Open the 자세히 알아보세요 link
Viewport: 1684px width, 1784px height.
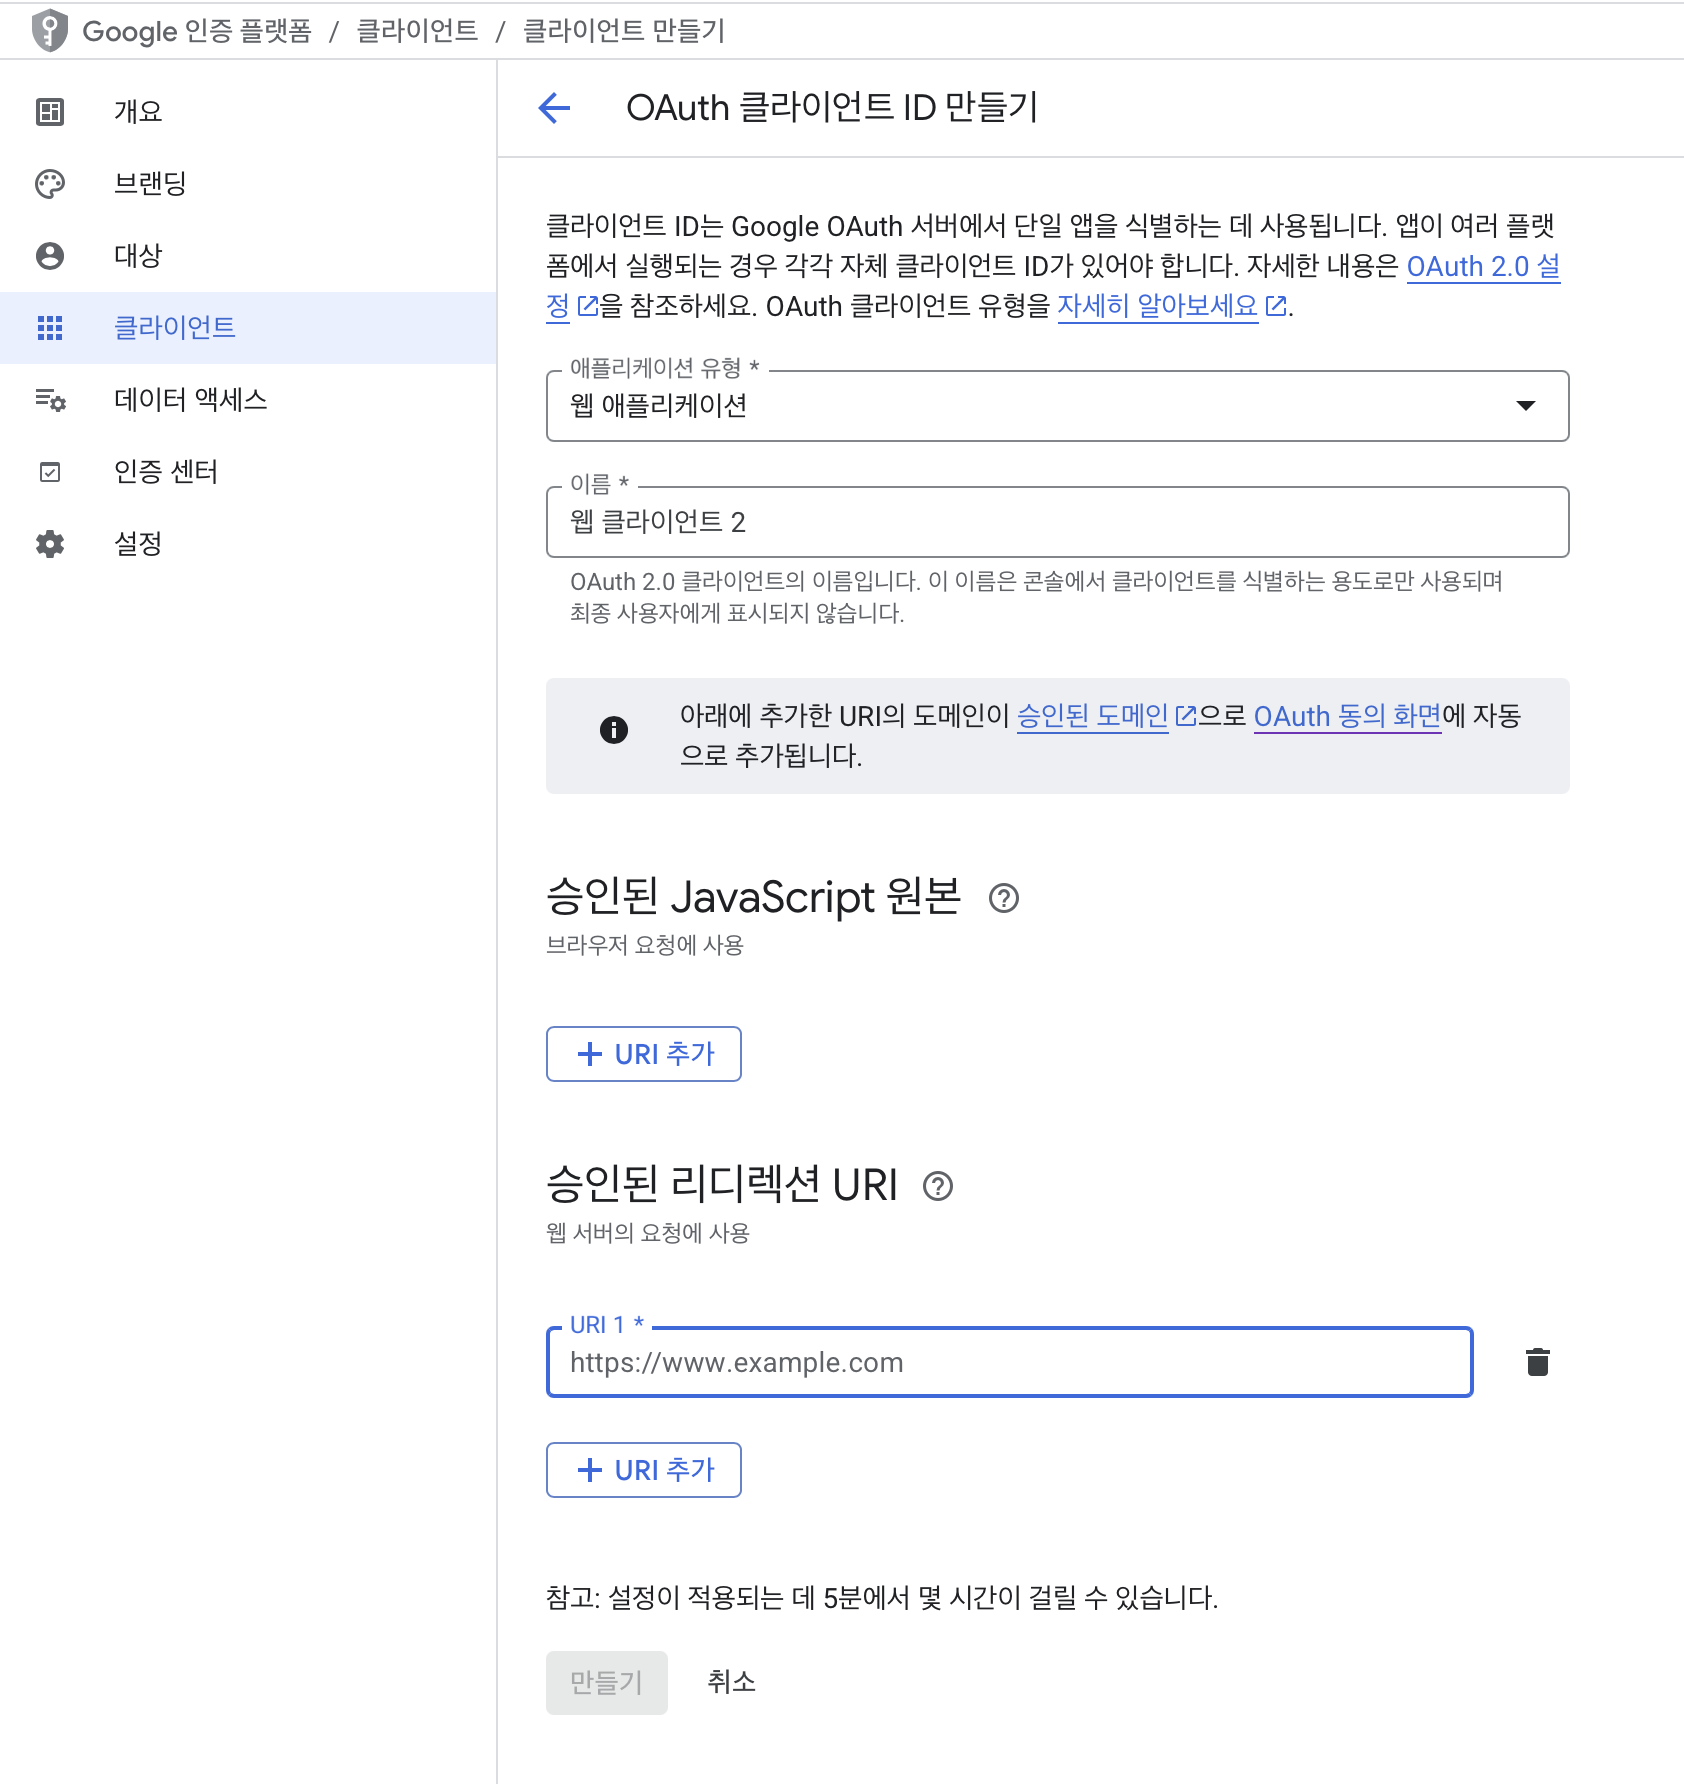[x=1157, y=306]
